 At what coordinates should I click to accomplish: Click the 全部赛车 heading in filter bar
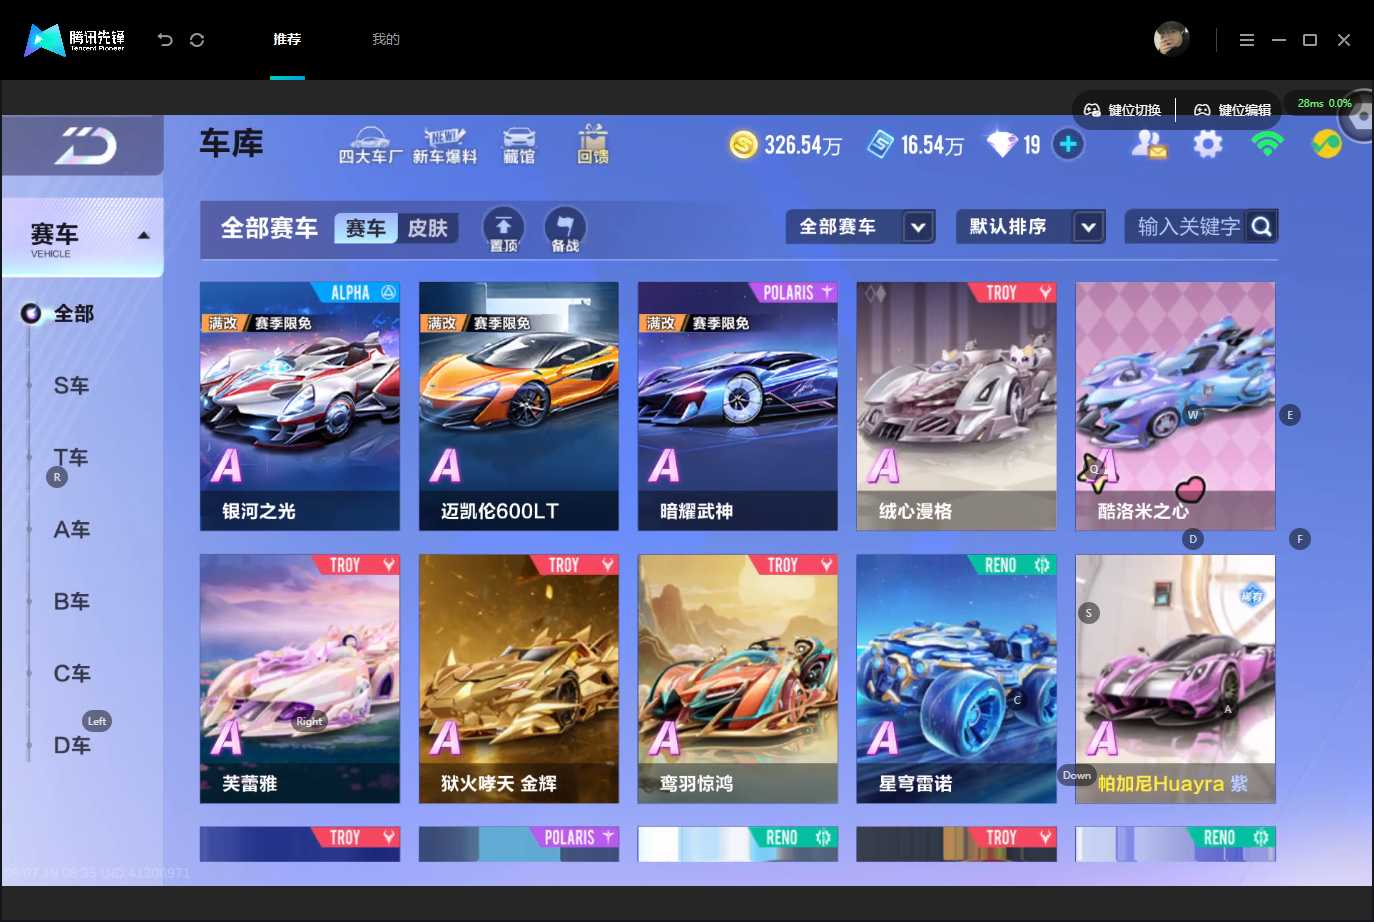click(x=269, y=229)
